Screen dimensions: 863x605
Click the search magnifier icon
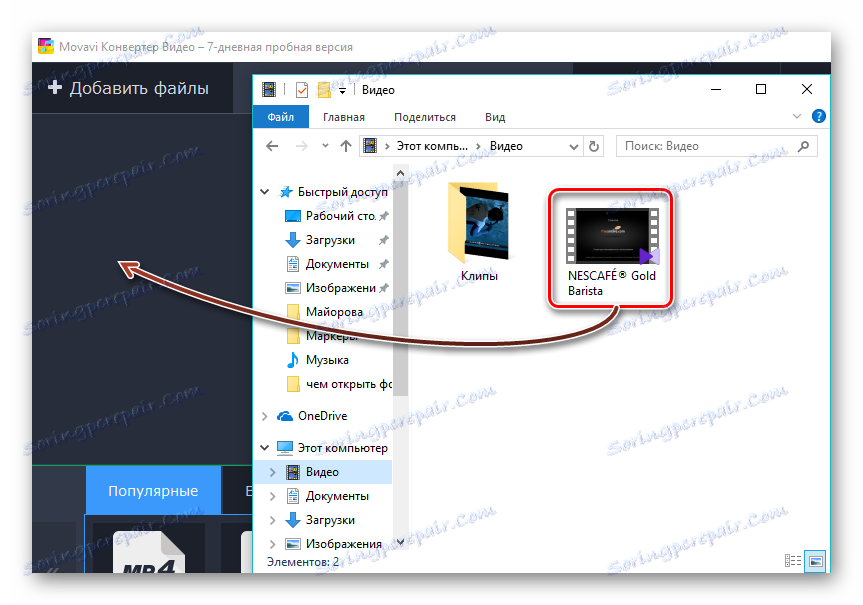click(x=804, y=146)
